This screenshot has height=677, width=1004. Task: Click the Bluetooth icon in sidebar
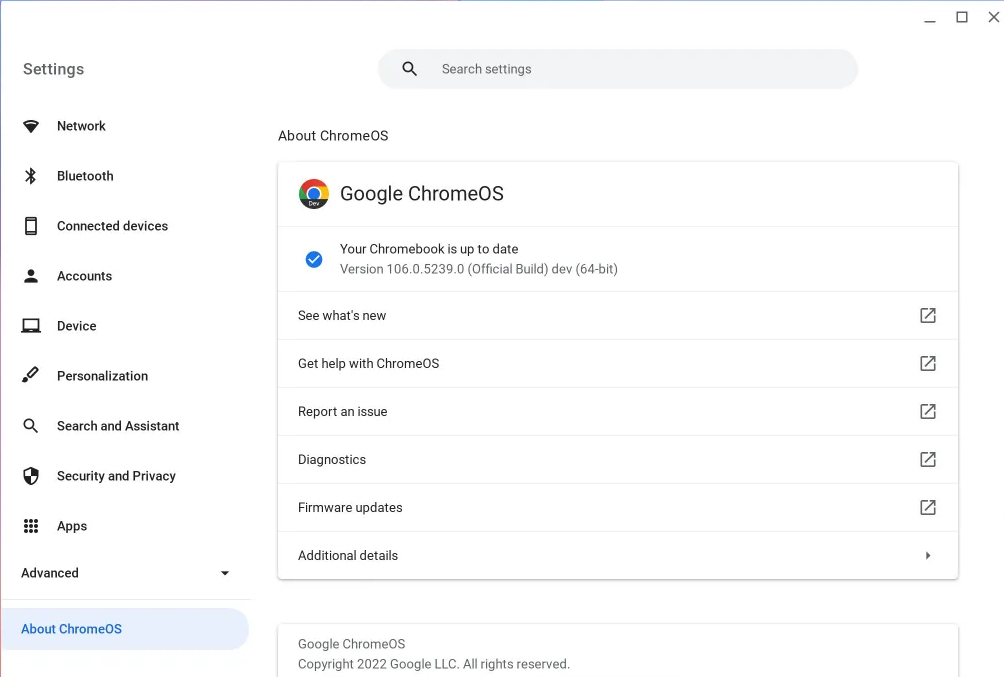[x=30, y=176]
